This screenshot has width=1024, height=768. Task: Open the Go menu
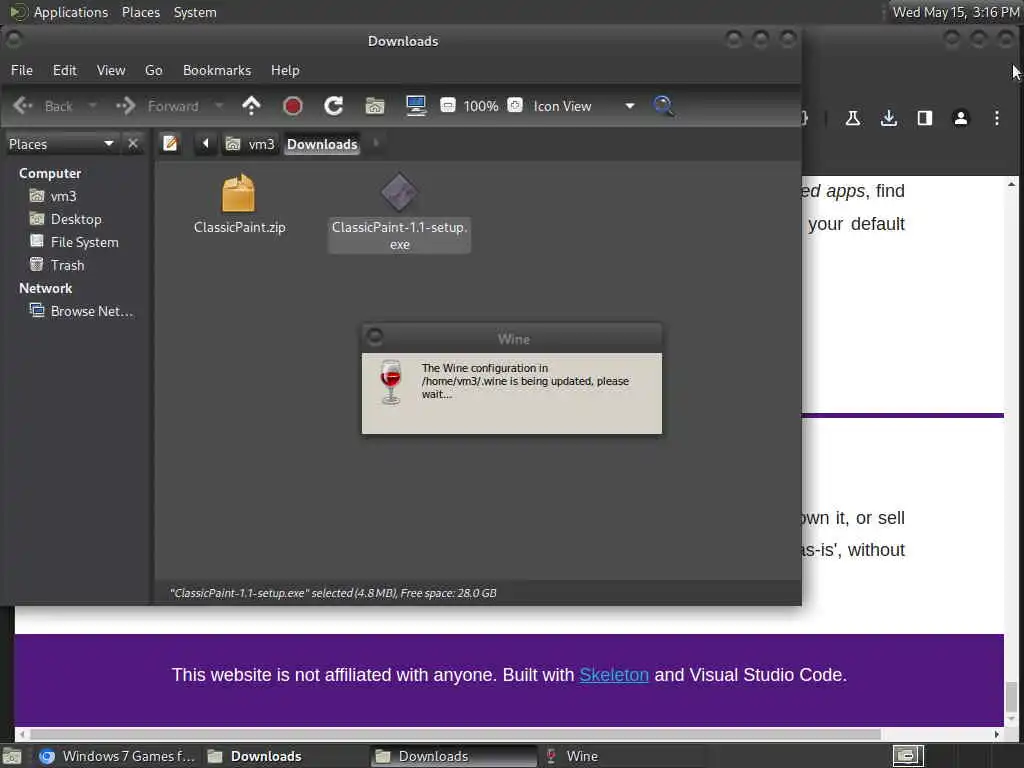pos(153,70)
